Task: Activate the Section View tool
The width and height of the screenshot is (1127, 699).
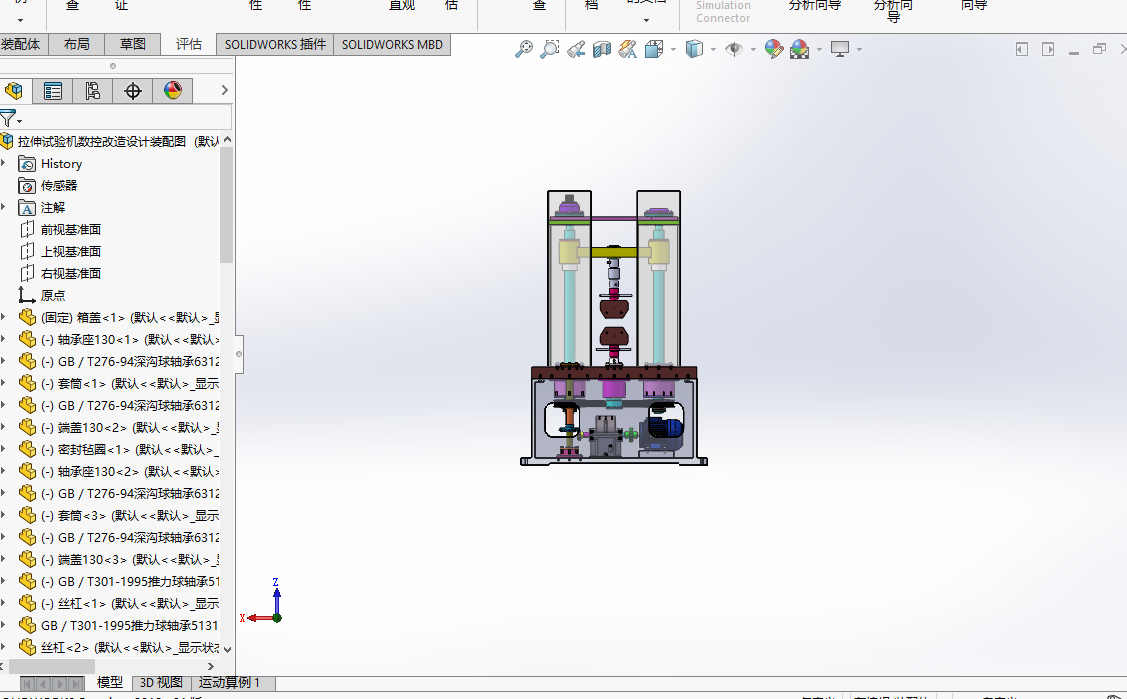Action: (x=602, y=49)
